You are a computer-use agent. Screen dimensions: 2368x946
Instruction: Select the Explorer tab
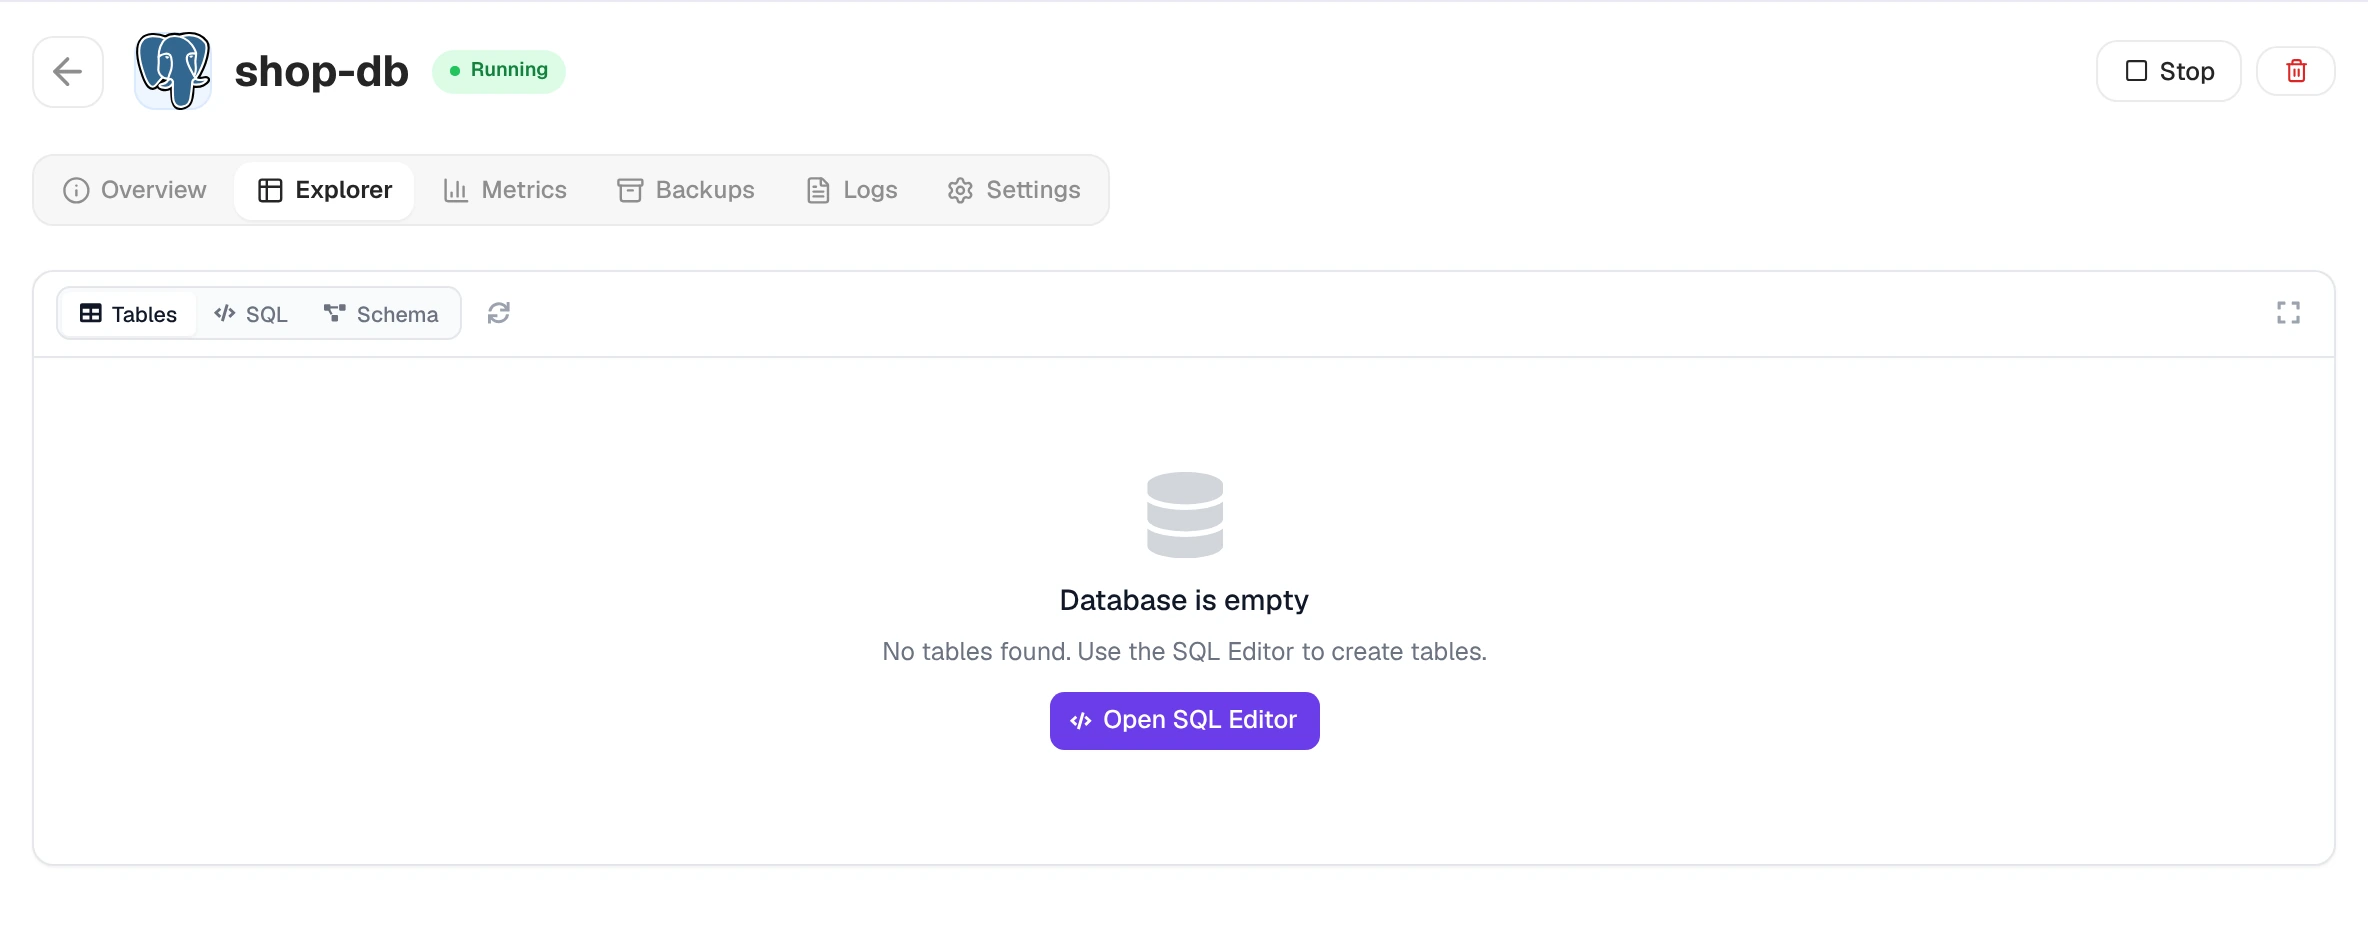point(324,190)
